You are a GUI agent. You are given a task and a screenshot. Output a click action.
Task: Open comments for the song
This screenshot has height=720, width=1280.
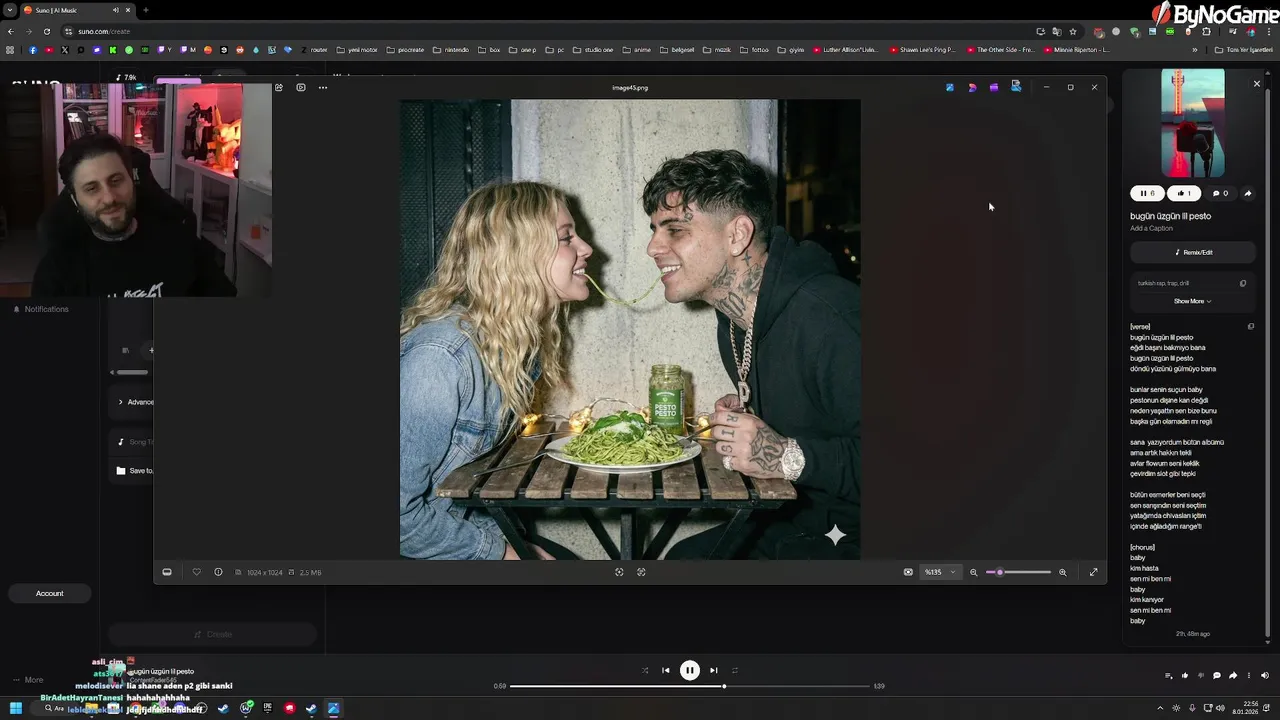[x=1220, y=193]
